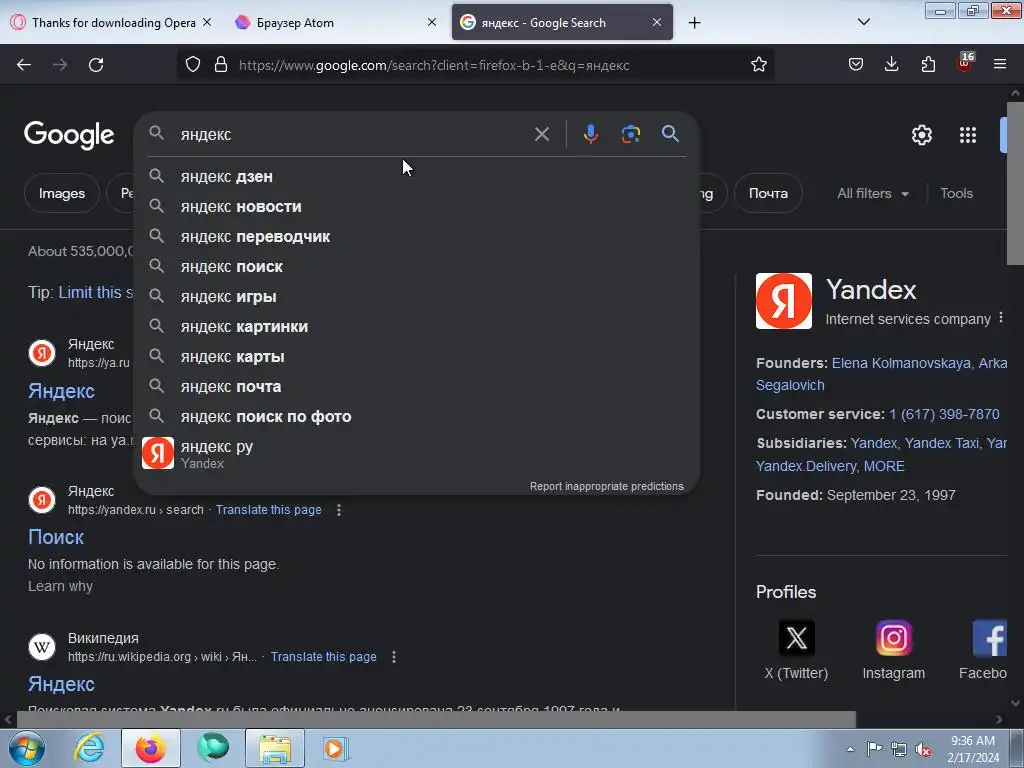The image size is (1024, 768).
Task: Open founder Elena Kolmanovskaya link
Action: coord(901,363)
